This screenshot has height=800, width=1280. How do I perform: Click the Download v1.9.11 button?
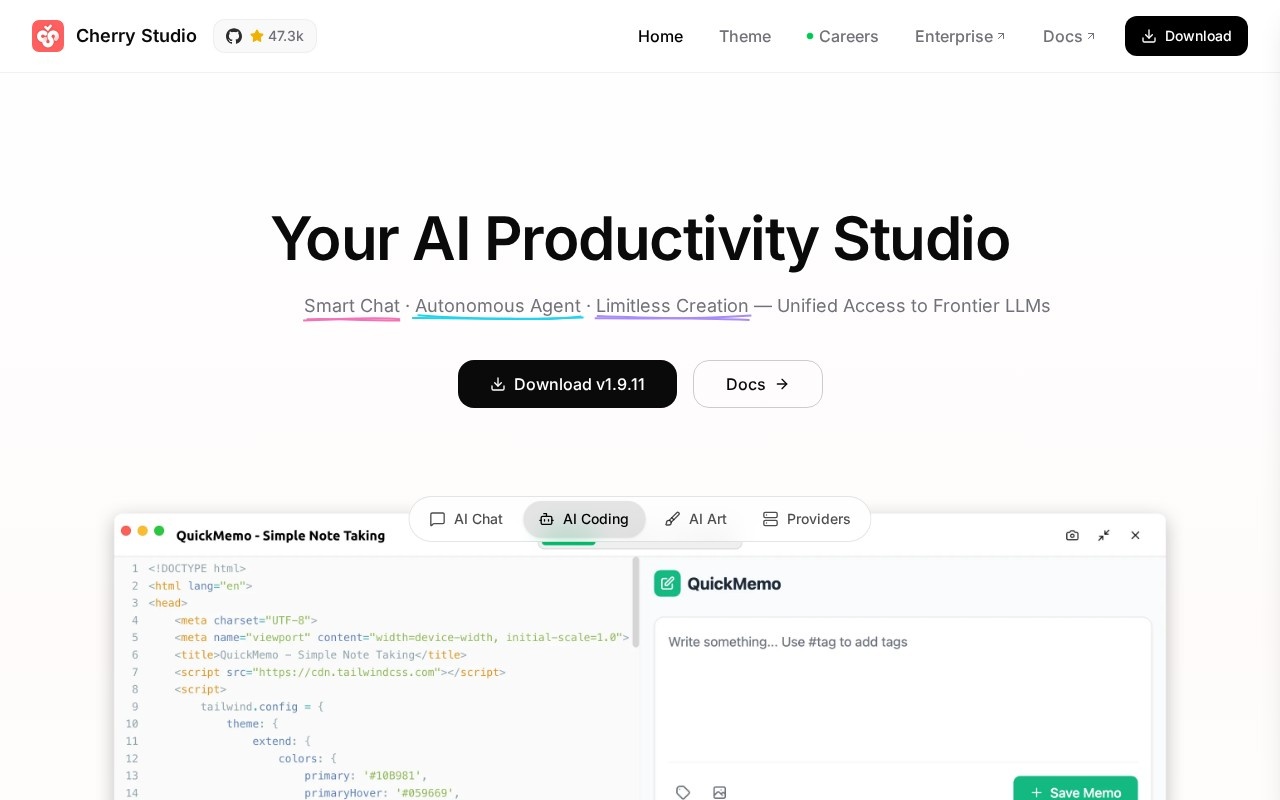[x=567, y=384]
